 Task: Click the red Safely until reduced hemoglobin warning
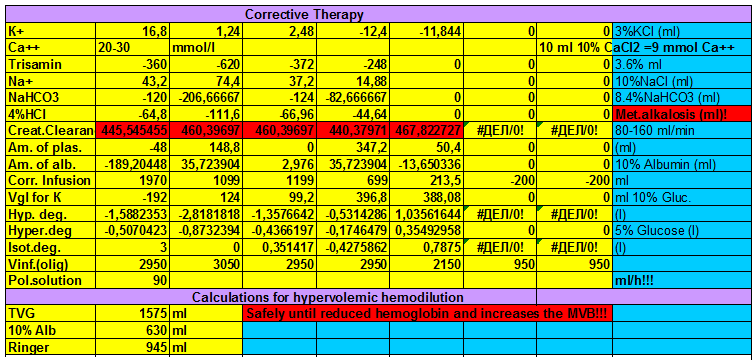427,314
